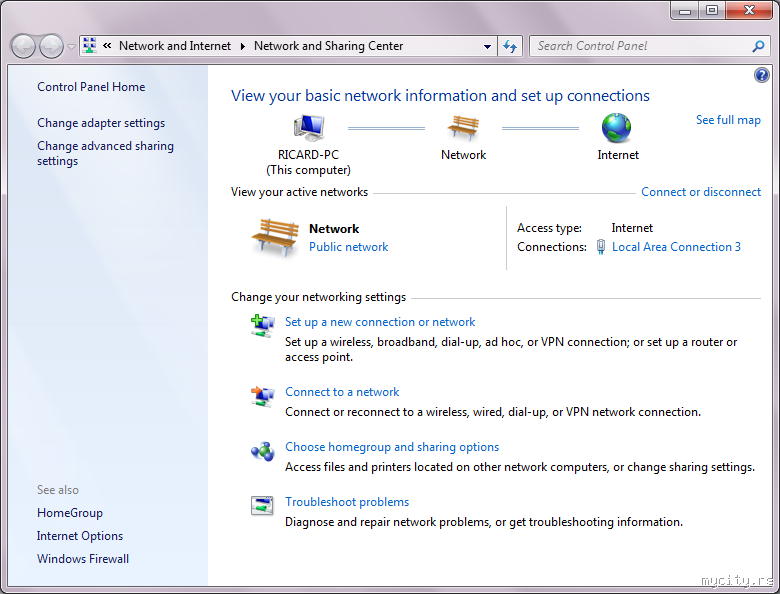Click the Refresh button in address bar

(x=510, y=46)
